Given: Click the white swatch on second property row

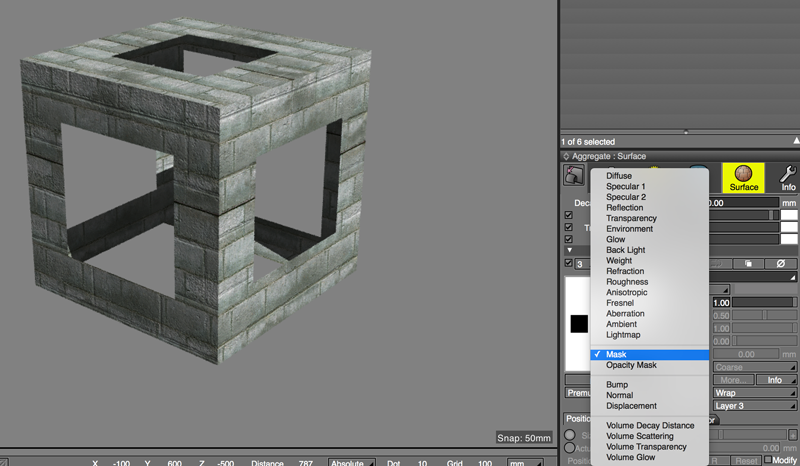Looking at the screenshot, I should coord(789,227).
